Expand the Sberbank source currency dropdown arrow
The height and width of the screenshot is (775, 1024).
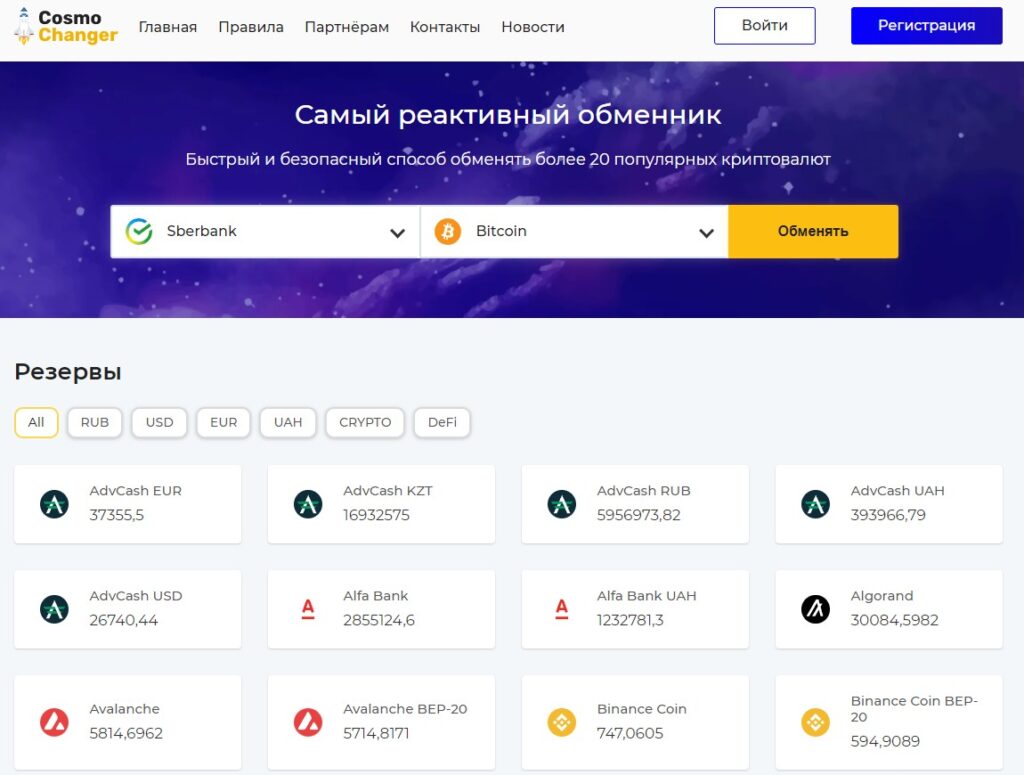(397, 233)
